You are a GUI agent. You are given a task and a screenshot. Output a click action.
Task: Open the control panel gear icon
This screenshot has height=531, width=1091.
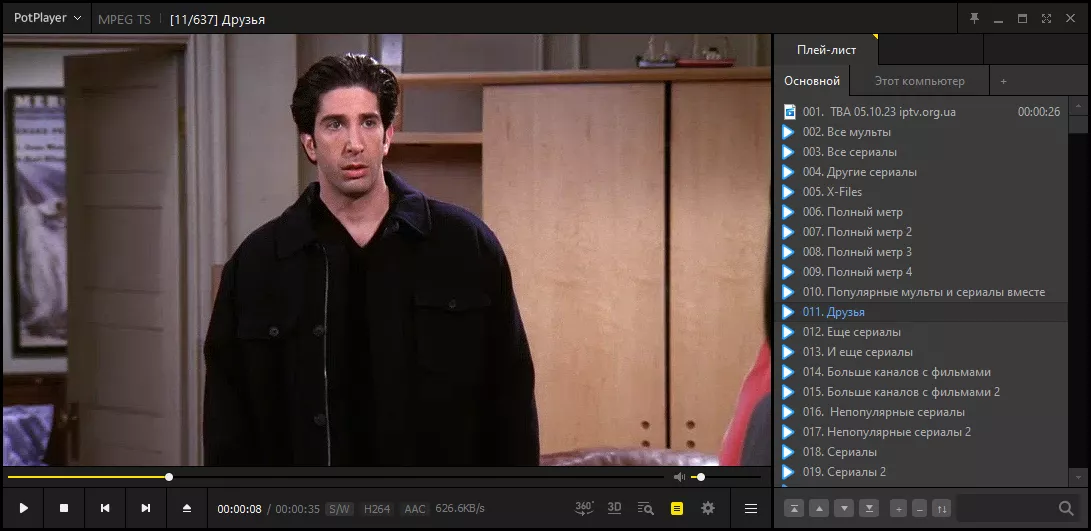point(708,508)
